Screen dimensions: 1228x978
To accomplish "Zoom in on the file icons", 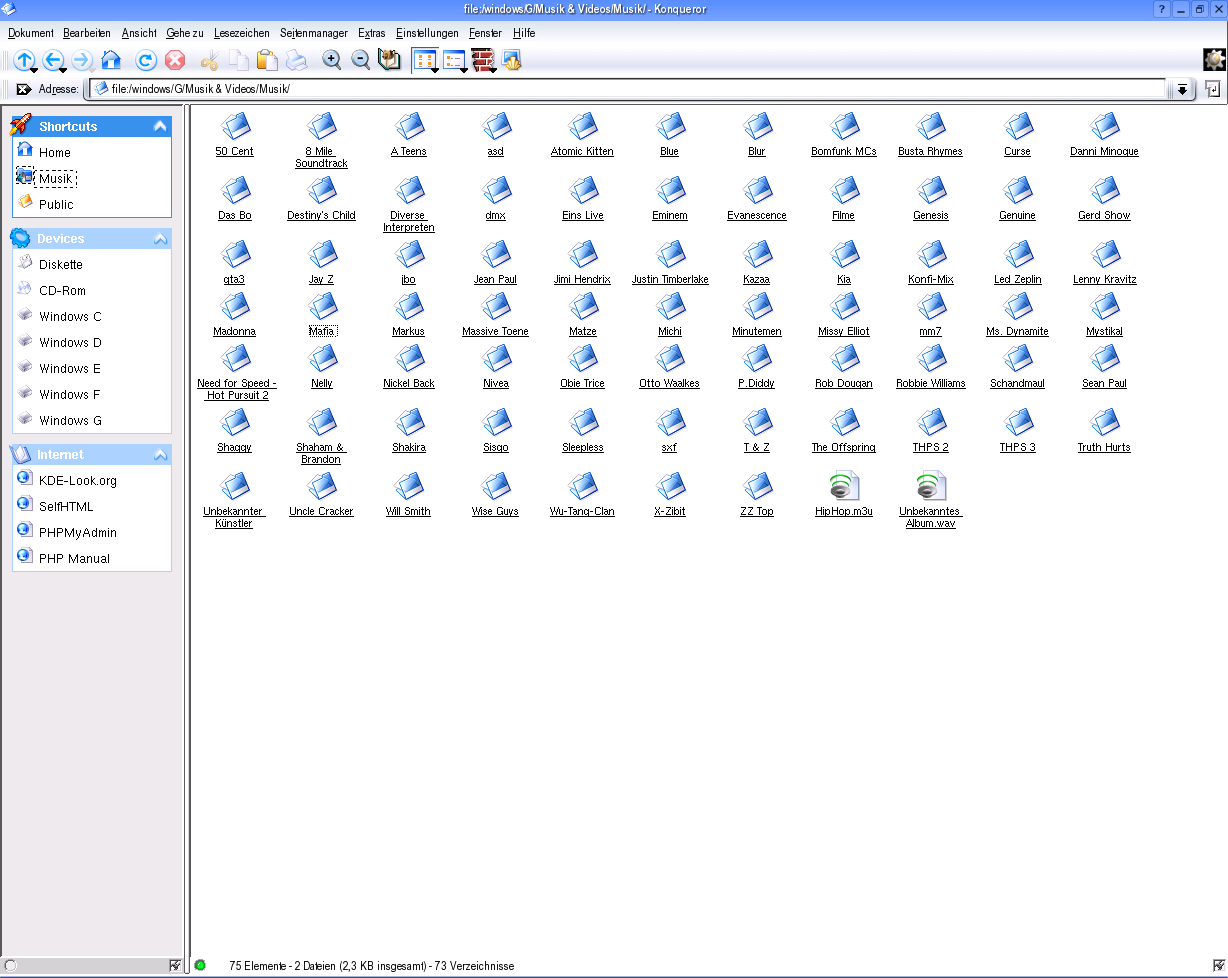I will 332,60.
